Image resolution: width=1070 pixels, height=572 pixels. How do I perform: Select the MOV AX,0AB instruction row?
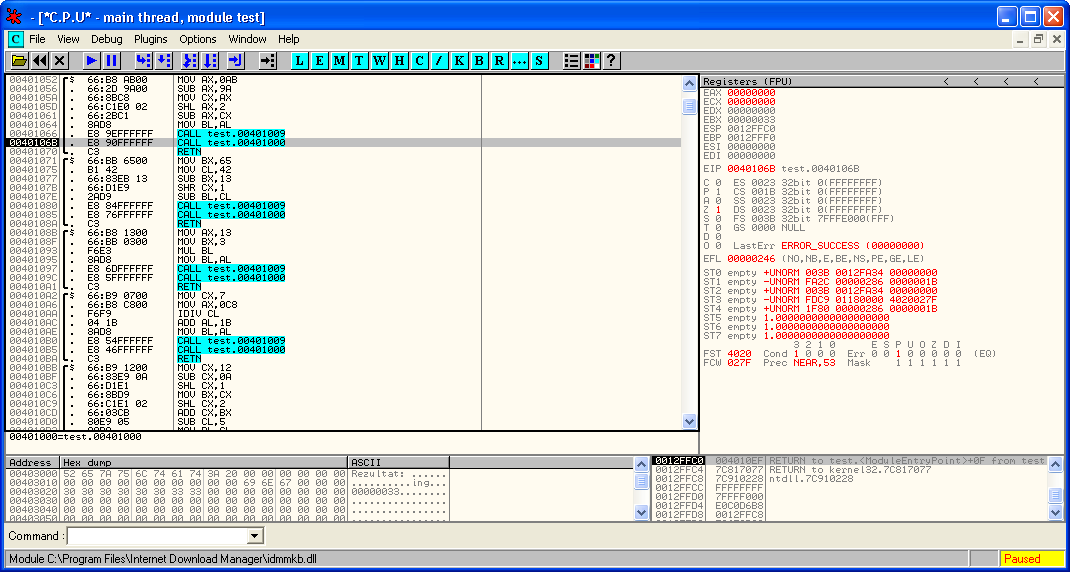coord(343,80)
